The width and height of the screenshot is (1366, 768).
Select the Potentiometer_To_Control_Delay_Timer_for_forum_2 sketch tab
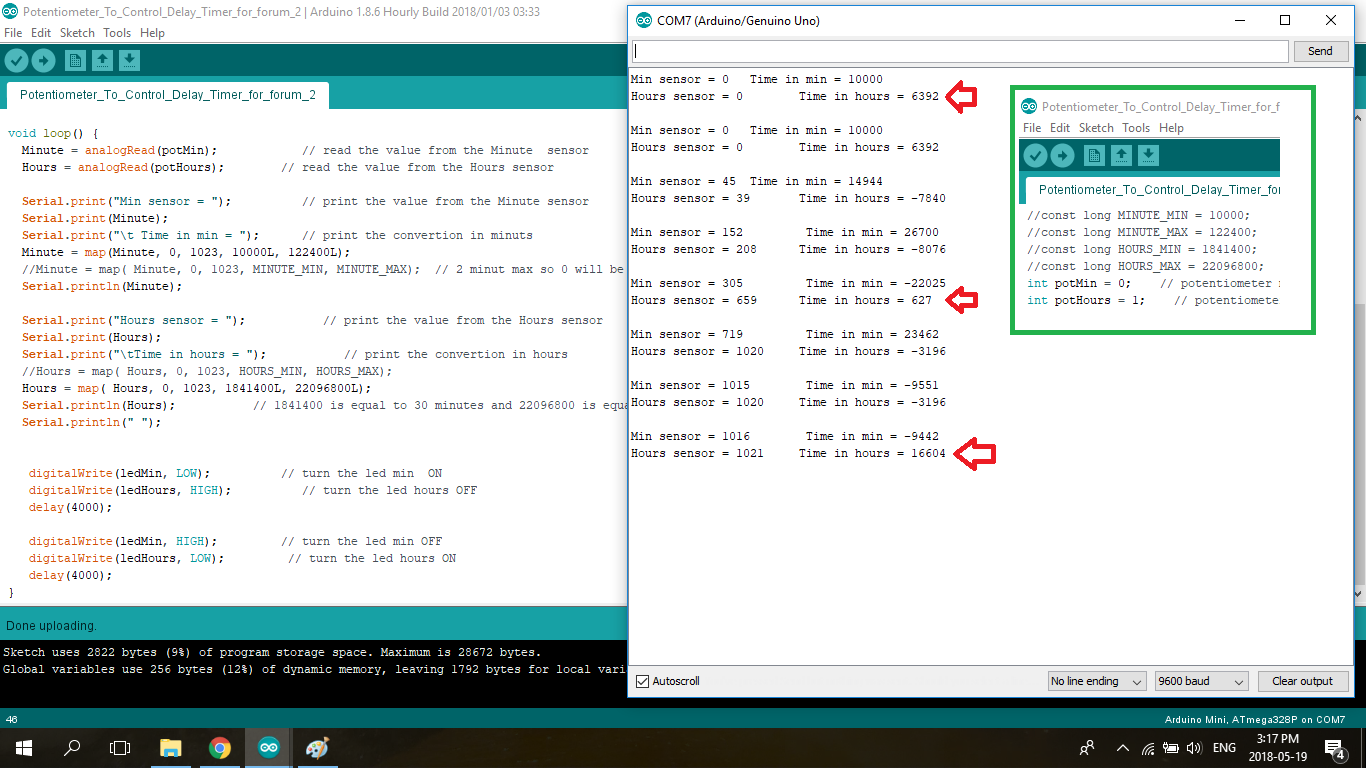[x=167, y=96]
